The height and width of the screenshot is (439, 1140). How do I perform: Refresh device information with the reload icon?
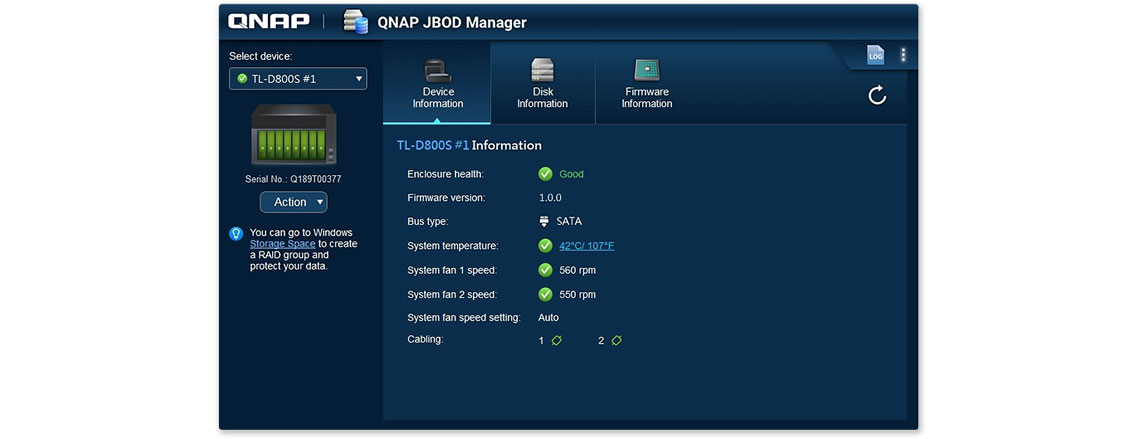878,95
